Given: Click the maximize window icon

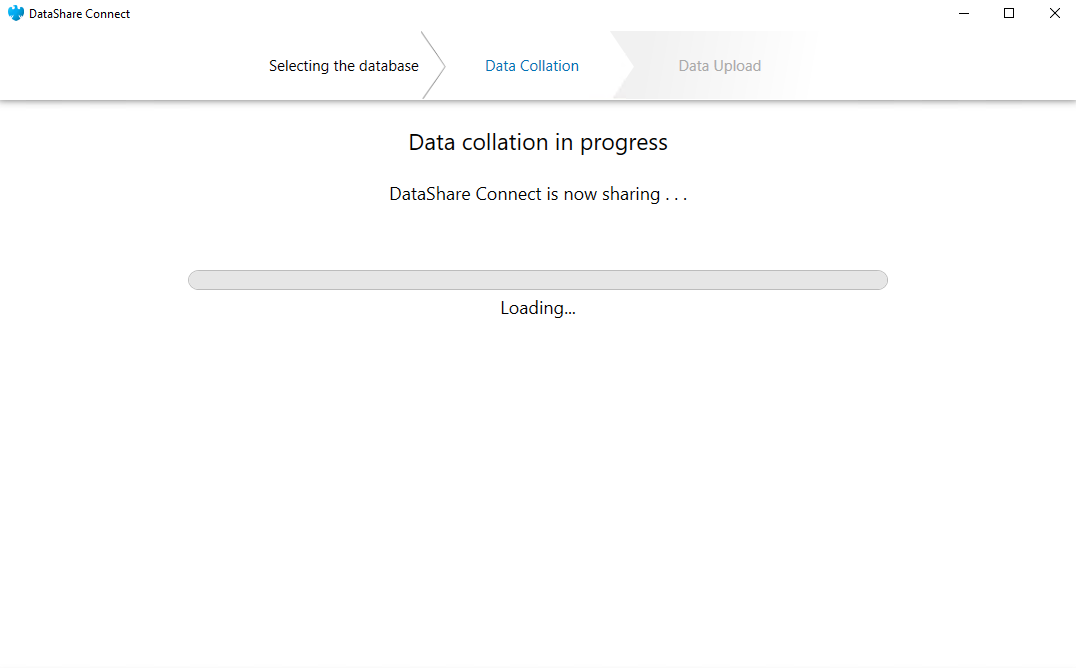Looking at the screenshot, I should 1008,13.
